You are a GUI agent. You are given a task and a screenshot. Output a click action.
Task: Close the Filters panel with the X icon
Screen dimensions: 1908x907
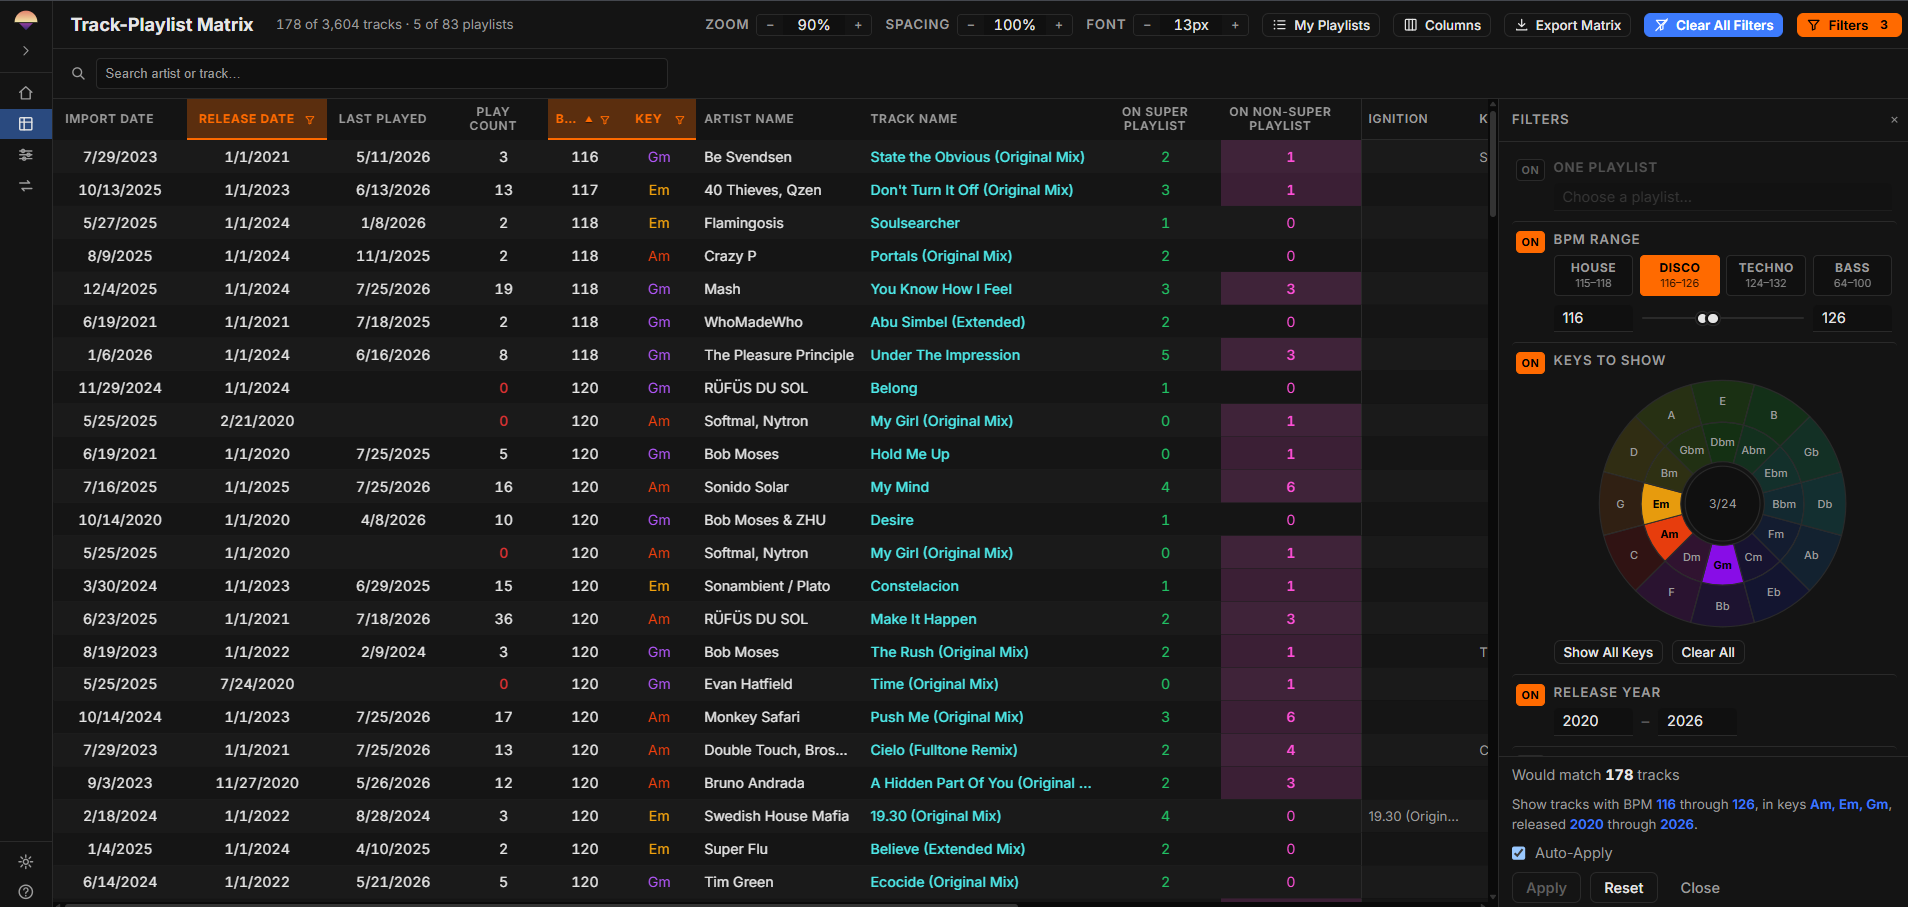[1894, 120]
